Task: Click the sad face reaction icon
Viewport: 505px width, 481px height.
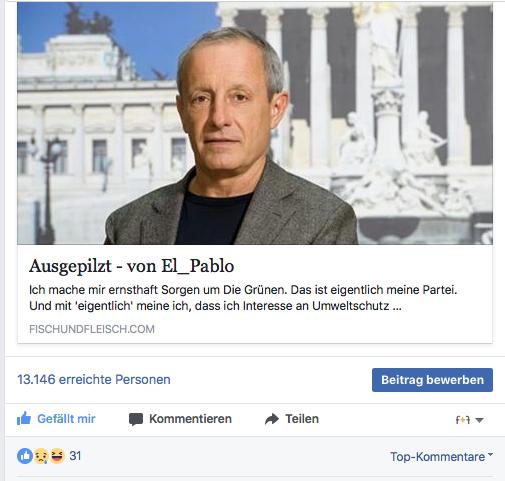Action: pyautogui.click(x=41, y=456)
